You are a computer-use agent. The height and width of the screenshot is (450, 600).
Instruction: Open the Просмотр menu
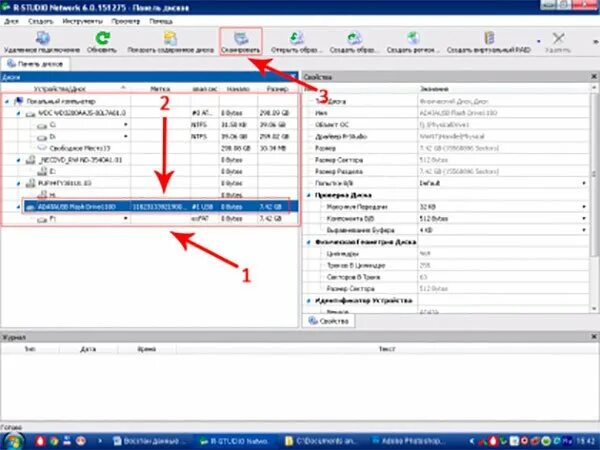[x=126, y=21]
